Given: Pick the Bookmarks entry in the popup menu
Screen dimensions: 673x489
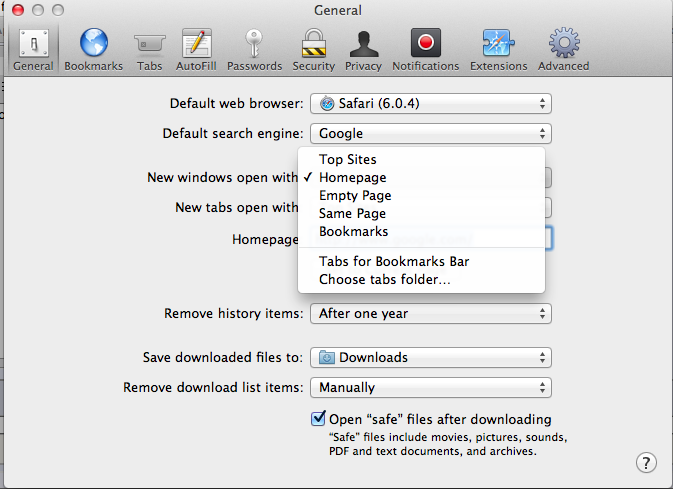Looking at the screenshot, I should pos(421,231).
